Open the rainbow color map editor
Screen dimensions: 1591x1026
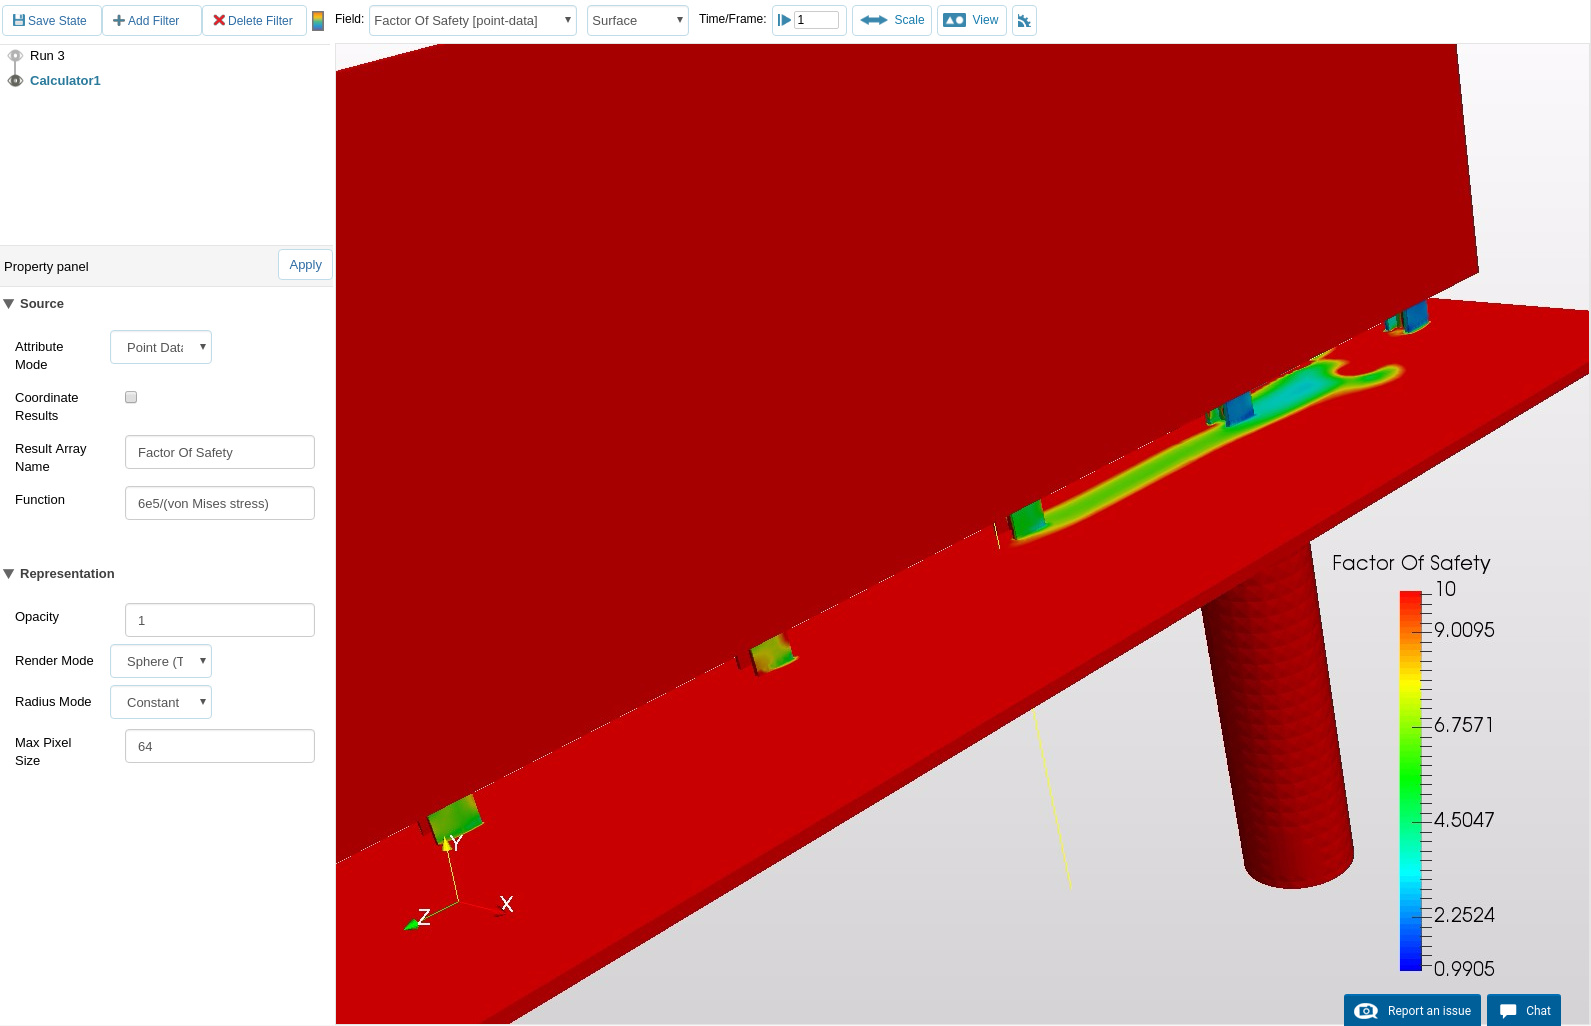click(x=318, y=21)
